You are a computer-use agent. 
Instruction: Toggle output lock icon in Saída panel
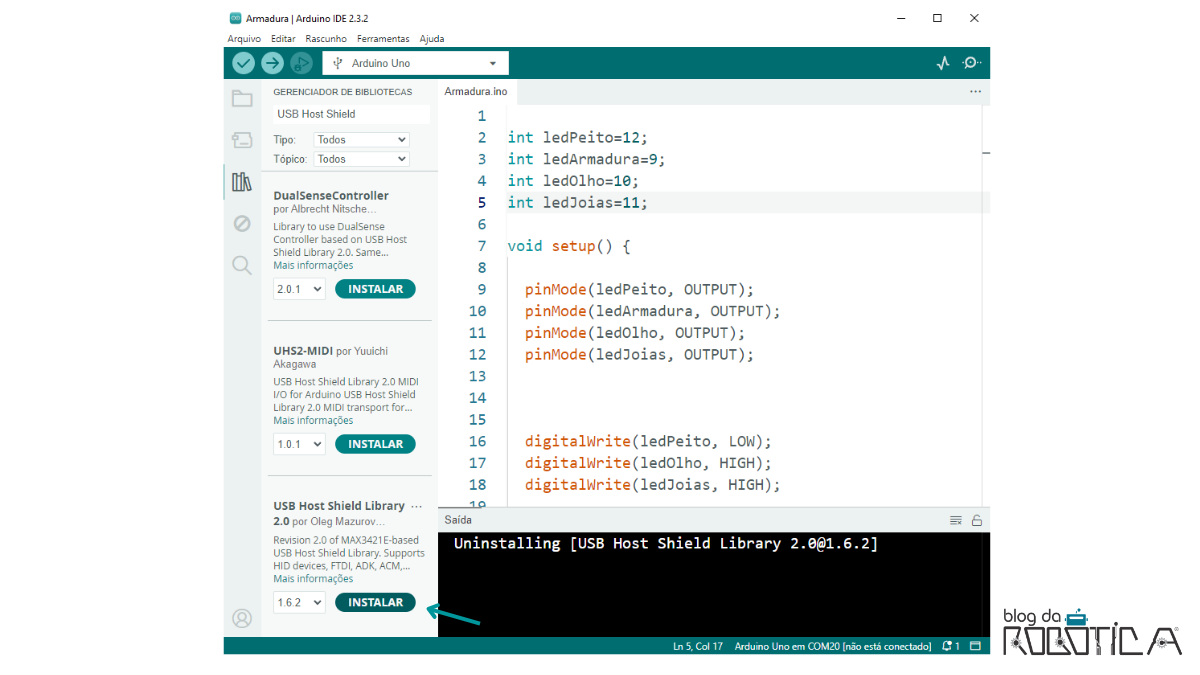click(x=977, y=520)
